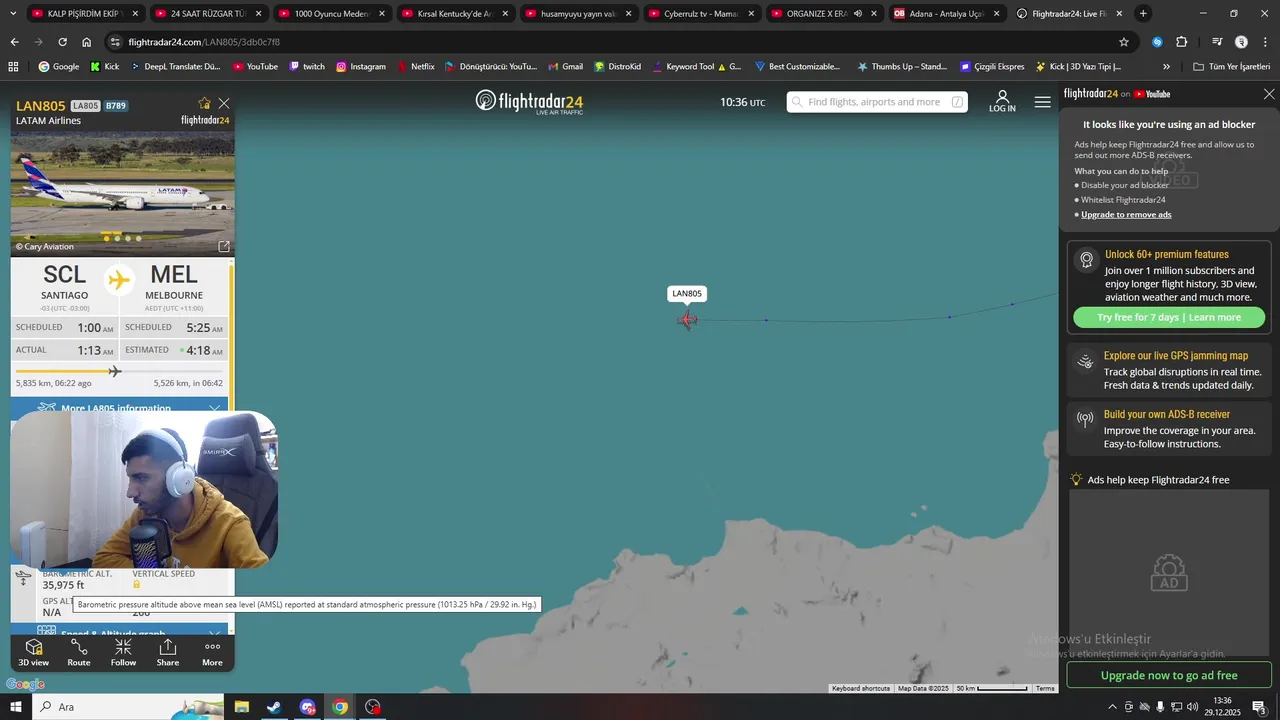The width and height of the screenshot is (1280, 720).
Task: Click the flight progress bar plane marker
Action: pyautogui.click(x=115, y=371)
